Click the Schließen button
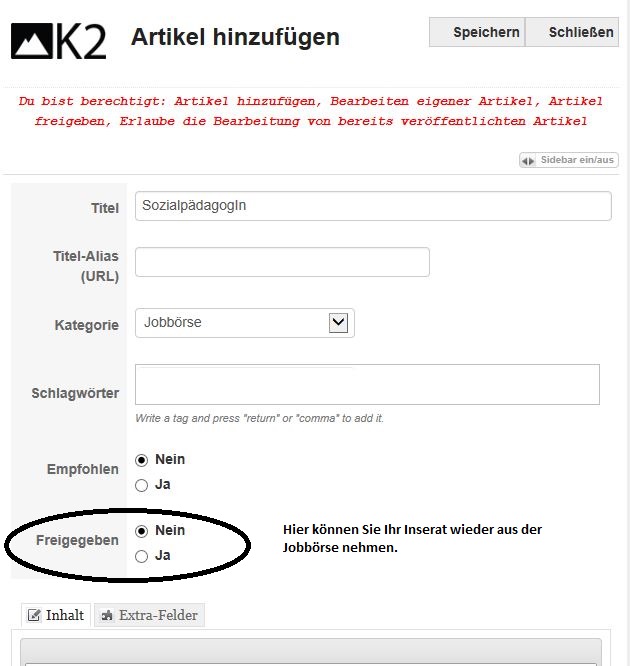 (x=572, y=32)
